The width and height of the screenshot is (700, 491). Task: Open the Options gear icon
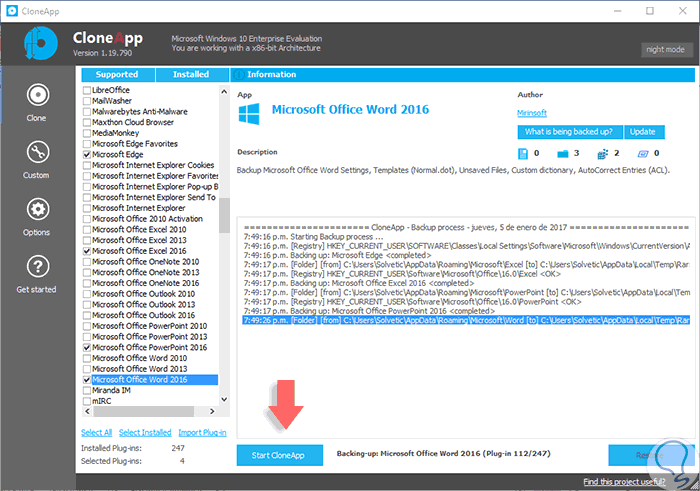(x=38, y=209)
